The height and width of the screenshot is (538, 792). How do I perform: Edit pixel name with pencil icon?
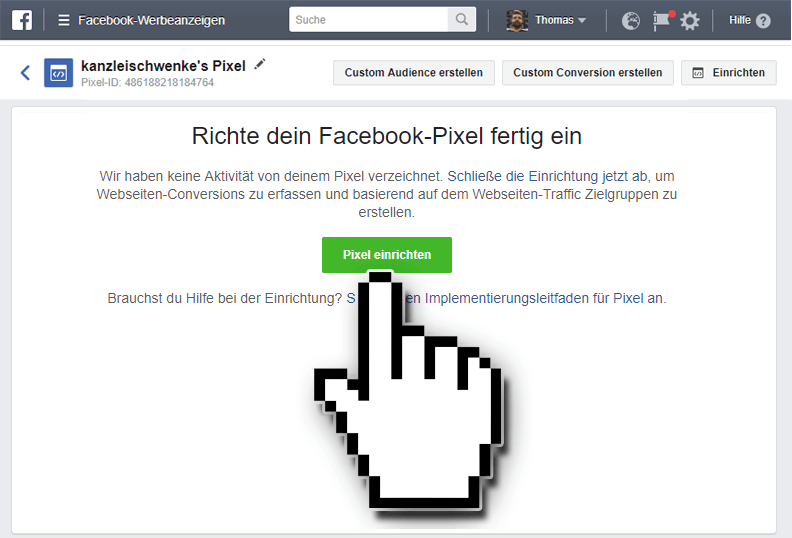click(260, 64)
